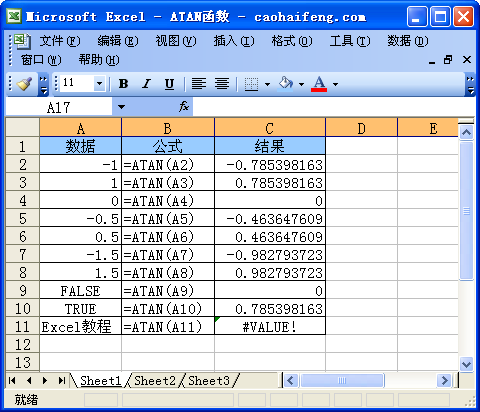Open the 插入(I) menu
The width and height of the screenshot is (480, 412).
click(234, 41)
